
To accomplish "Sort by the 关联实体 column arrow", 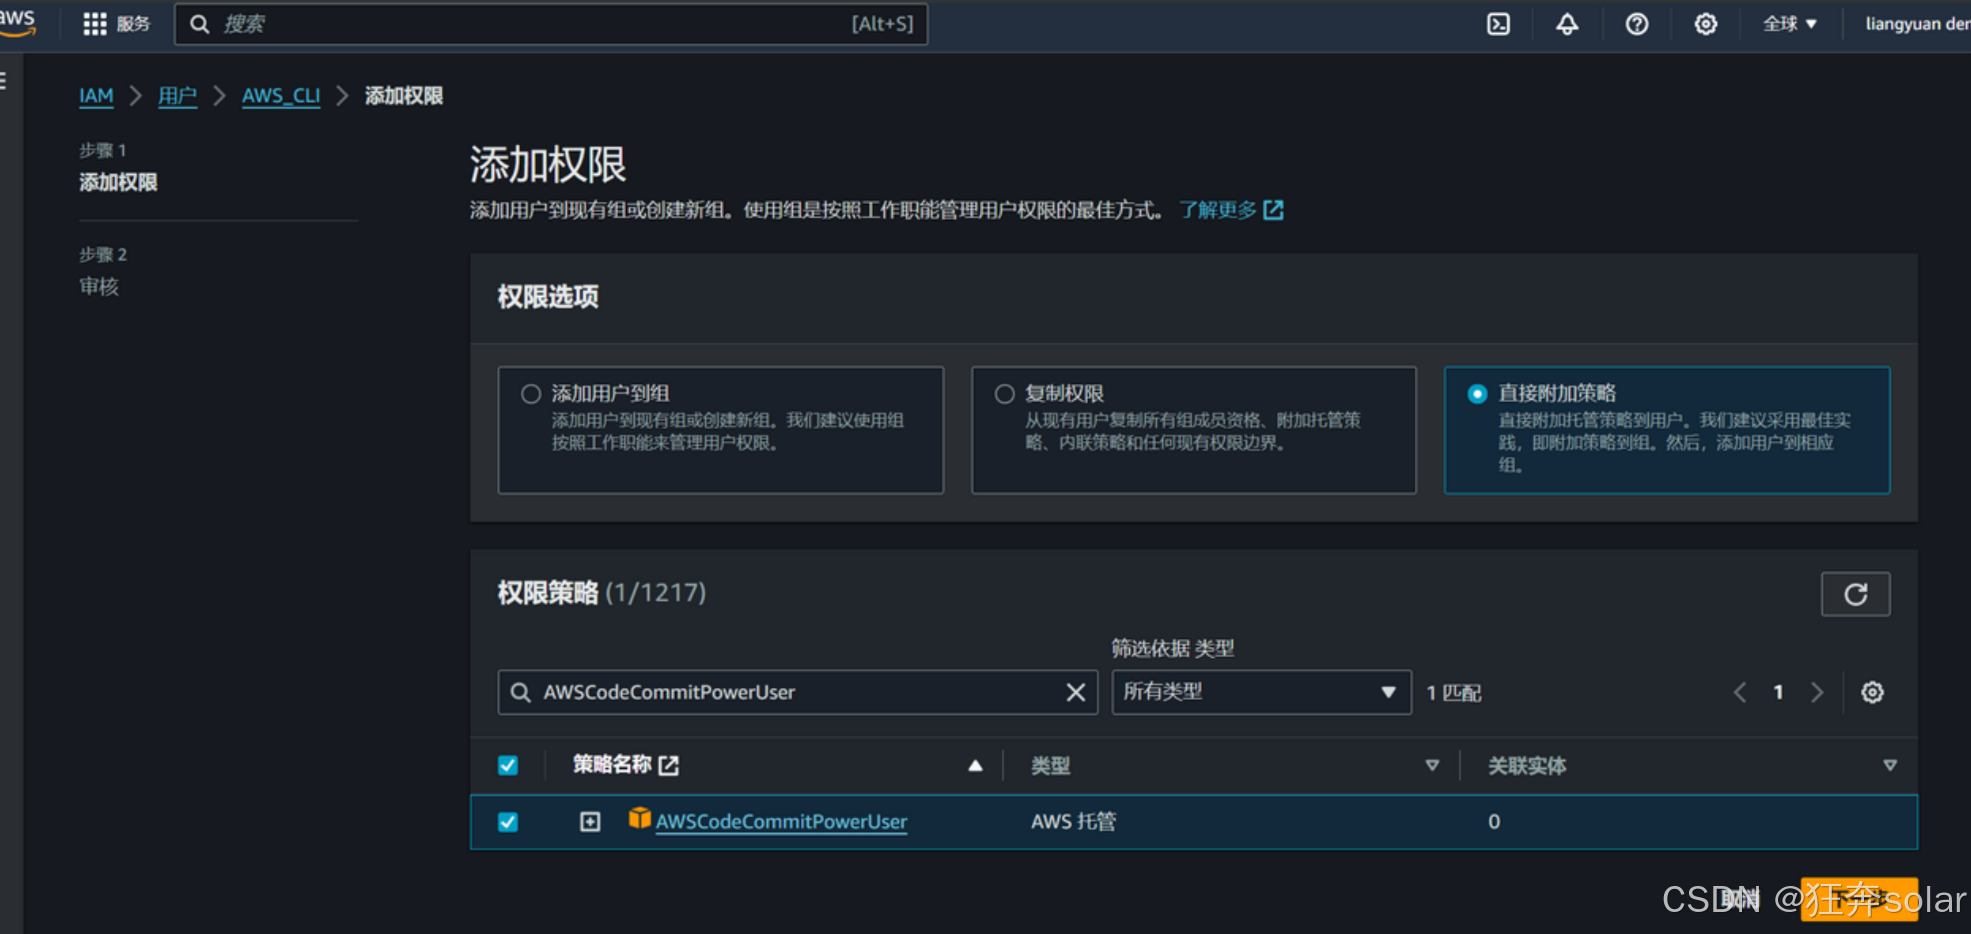I will tap(1889, 766).
